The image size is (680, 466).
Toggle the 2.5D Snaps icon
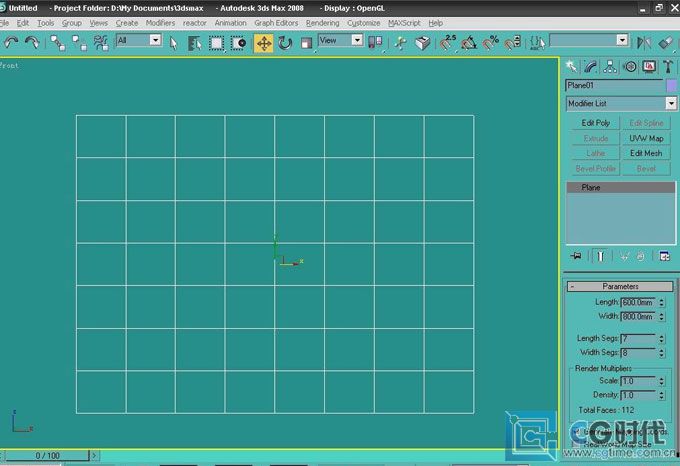[447, 42]
